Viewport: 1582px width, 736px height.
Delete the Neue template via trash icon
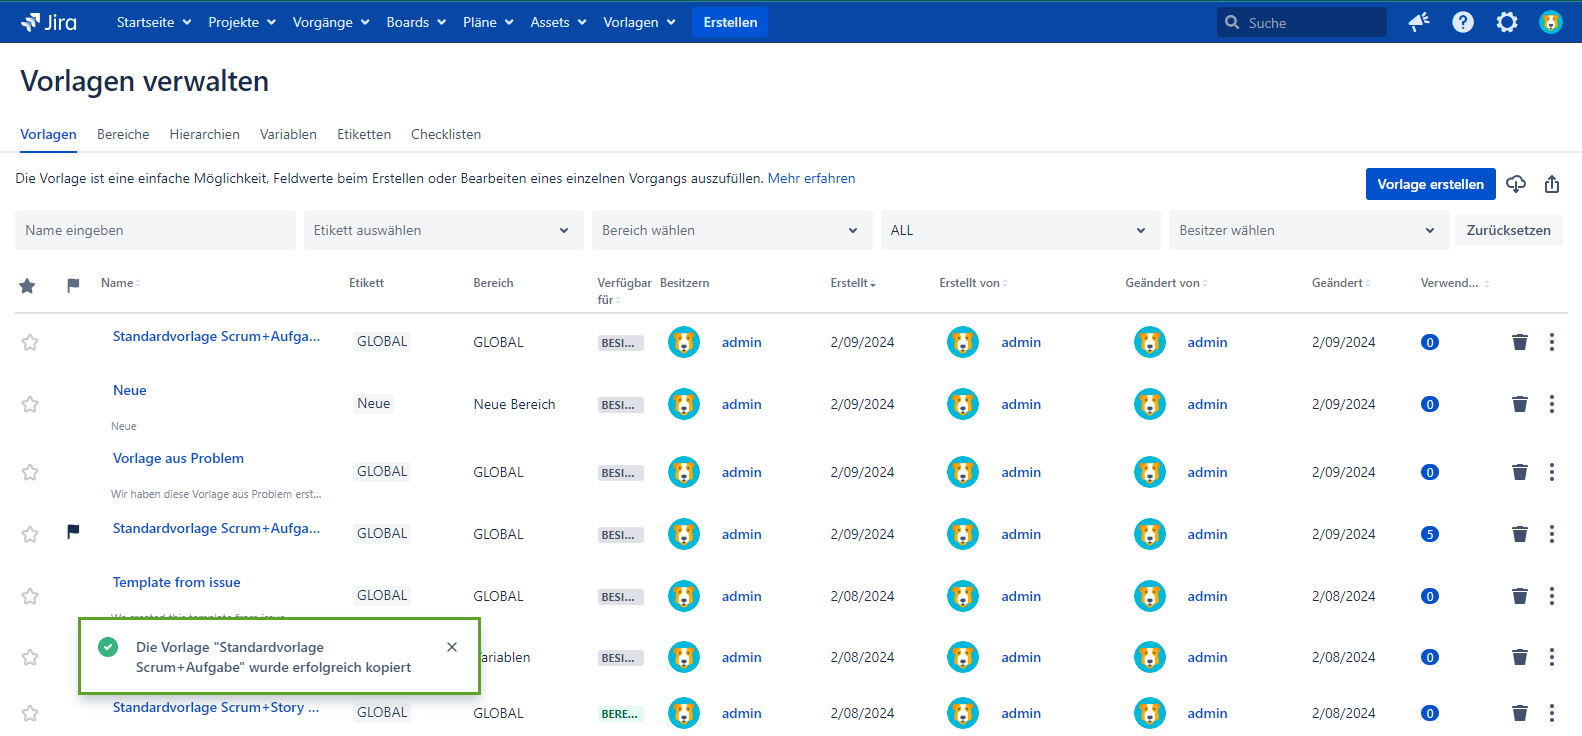(x=1519, y=404)
